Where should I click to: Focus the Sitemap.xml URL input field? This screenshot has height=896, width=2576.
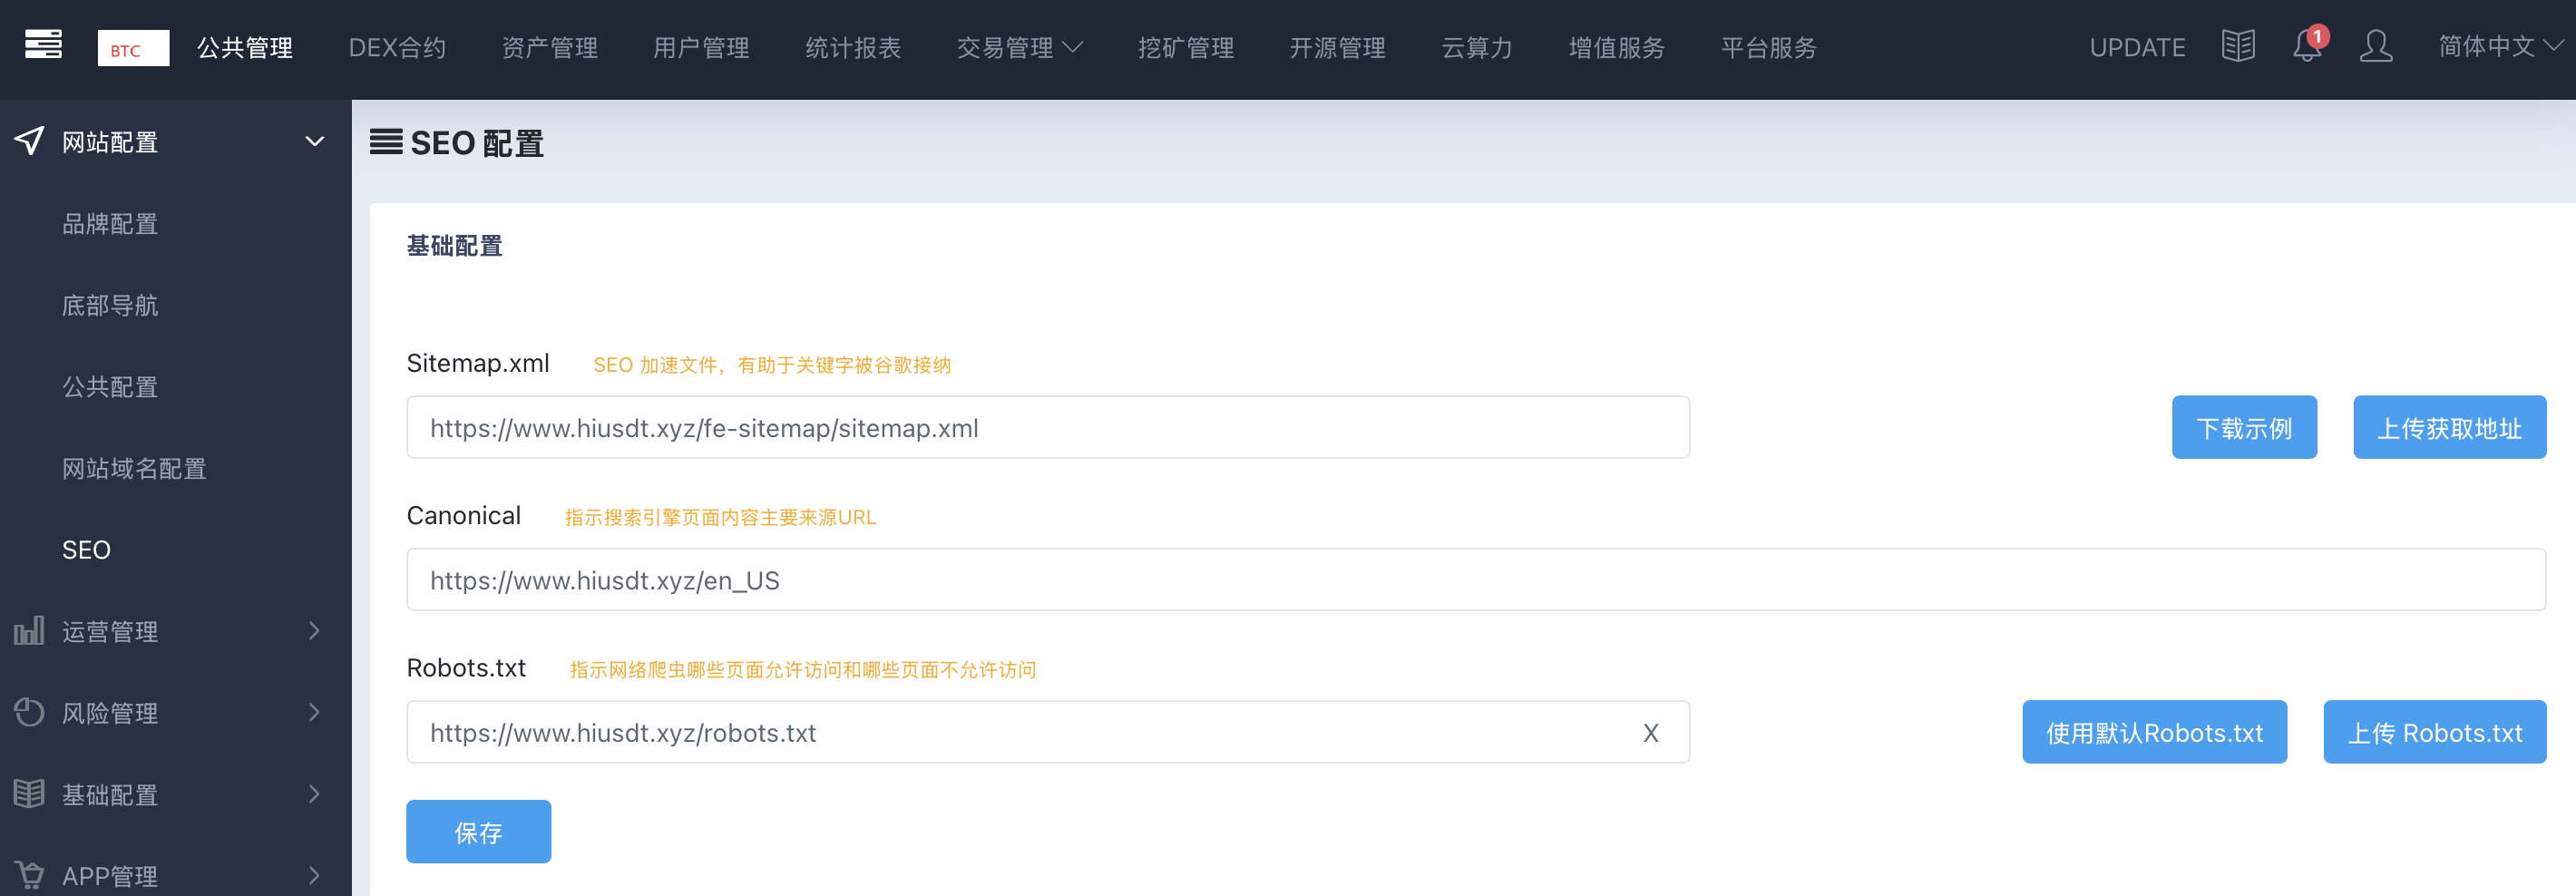click(1048, 427)
